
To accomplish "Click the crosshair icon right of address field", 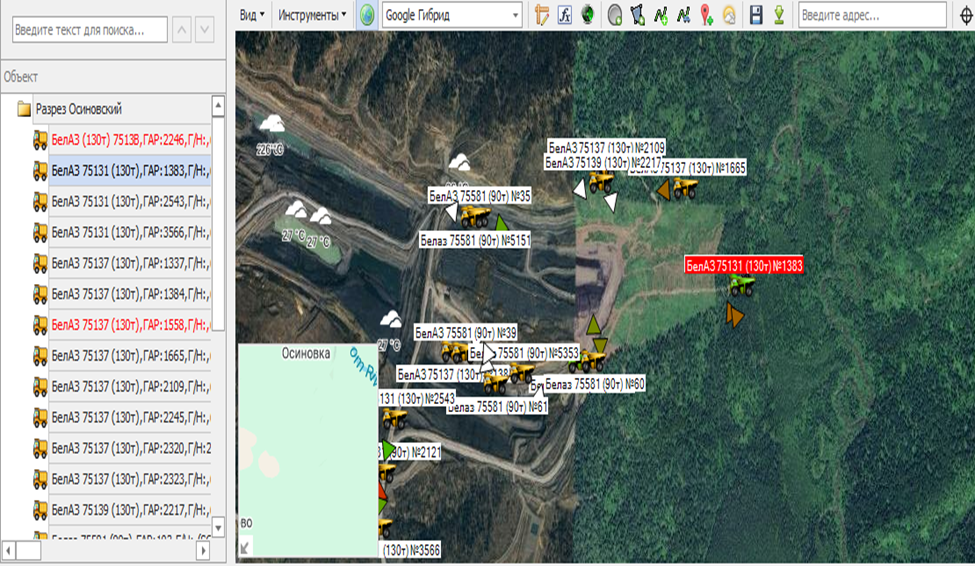I will click(x=965, y=15).
